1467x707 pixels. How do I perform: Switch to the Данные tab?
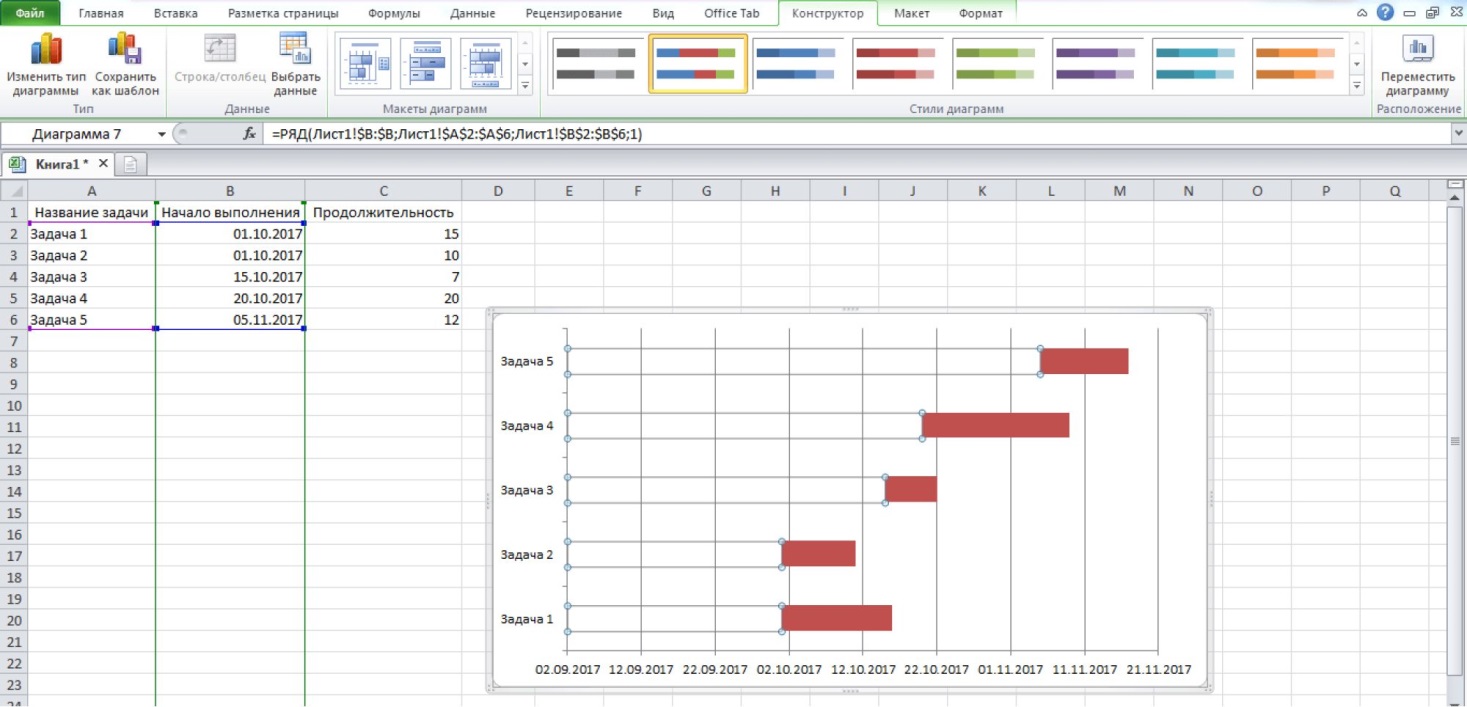(473, 13)
